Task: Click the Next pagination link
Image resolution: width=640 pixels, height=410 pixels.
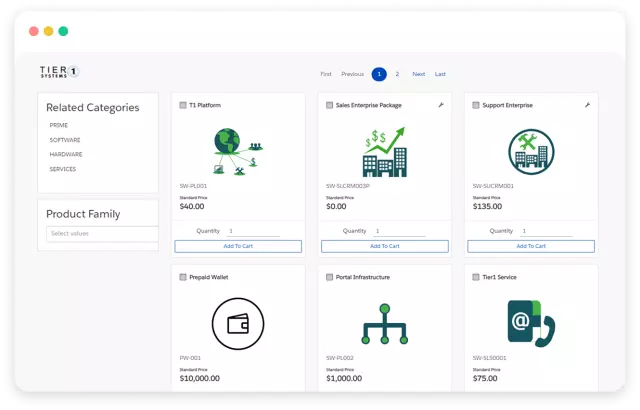Action: tap(418, 74)
